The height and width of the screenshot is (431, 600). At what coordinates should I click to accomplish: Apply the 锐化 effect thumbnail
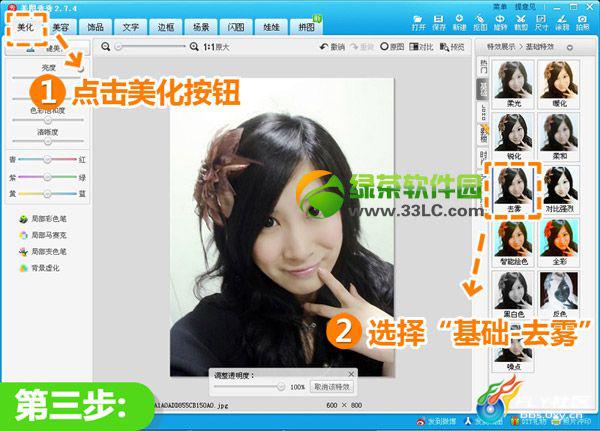click(x=513, y=137)
